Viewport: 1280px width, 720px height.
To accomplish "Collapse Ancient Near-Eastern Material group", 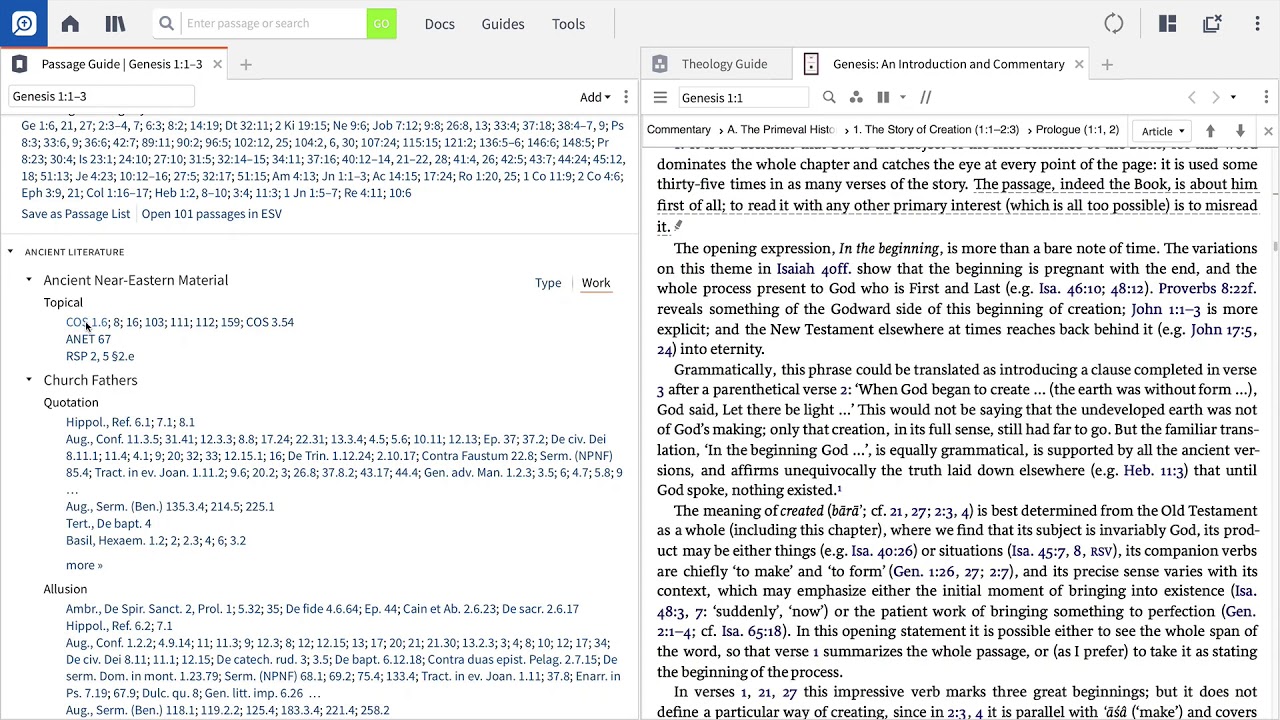I will click(29, 280).
